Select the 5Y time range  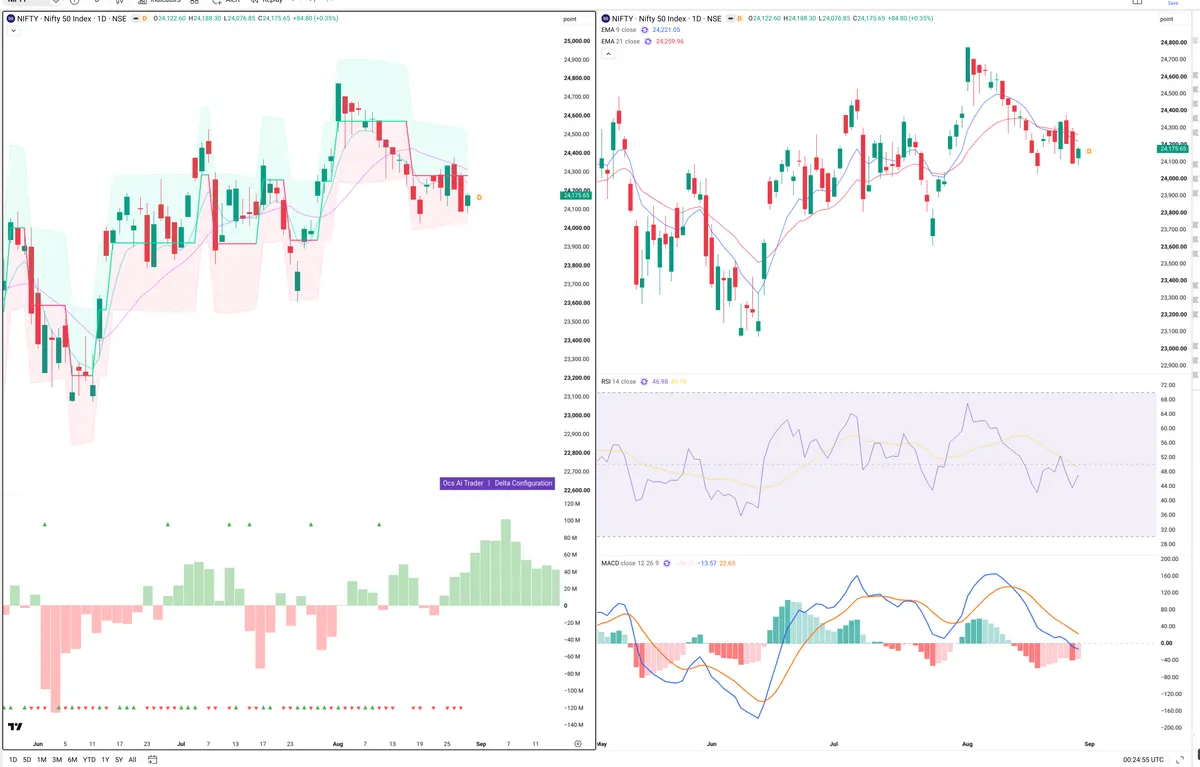point(119,760)
